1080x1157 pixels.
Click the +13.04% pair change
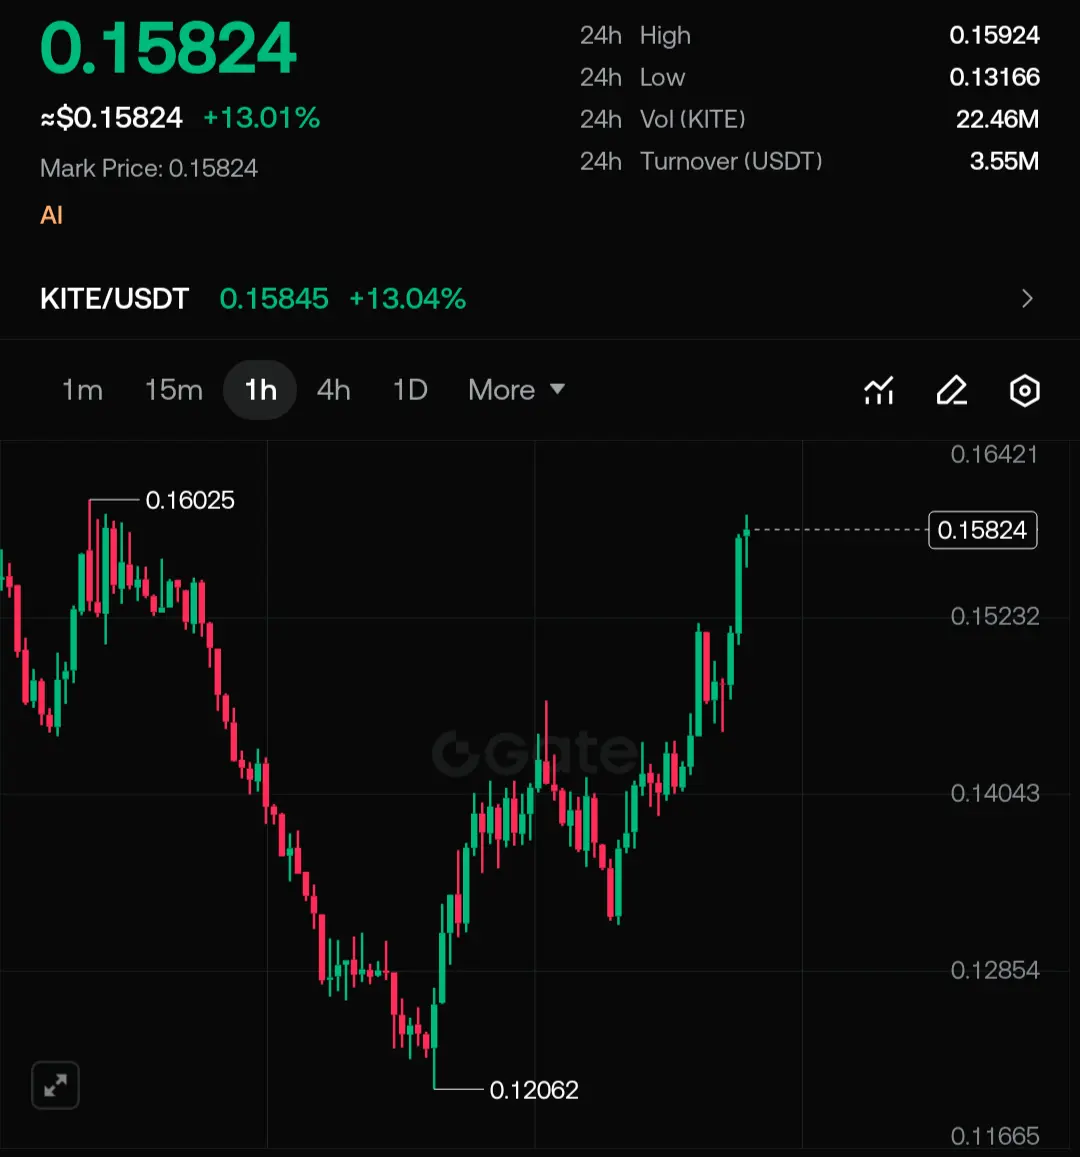click(407, 299)
